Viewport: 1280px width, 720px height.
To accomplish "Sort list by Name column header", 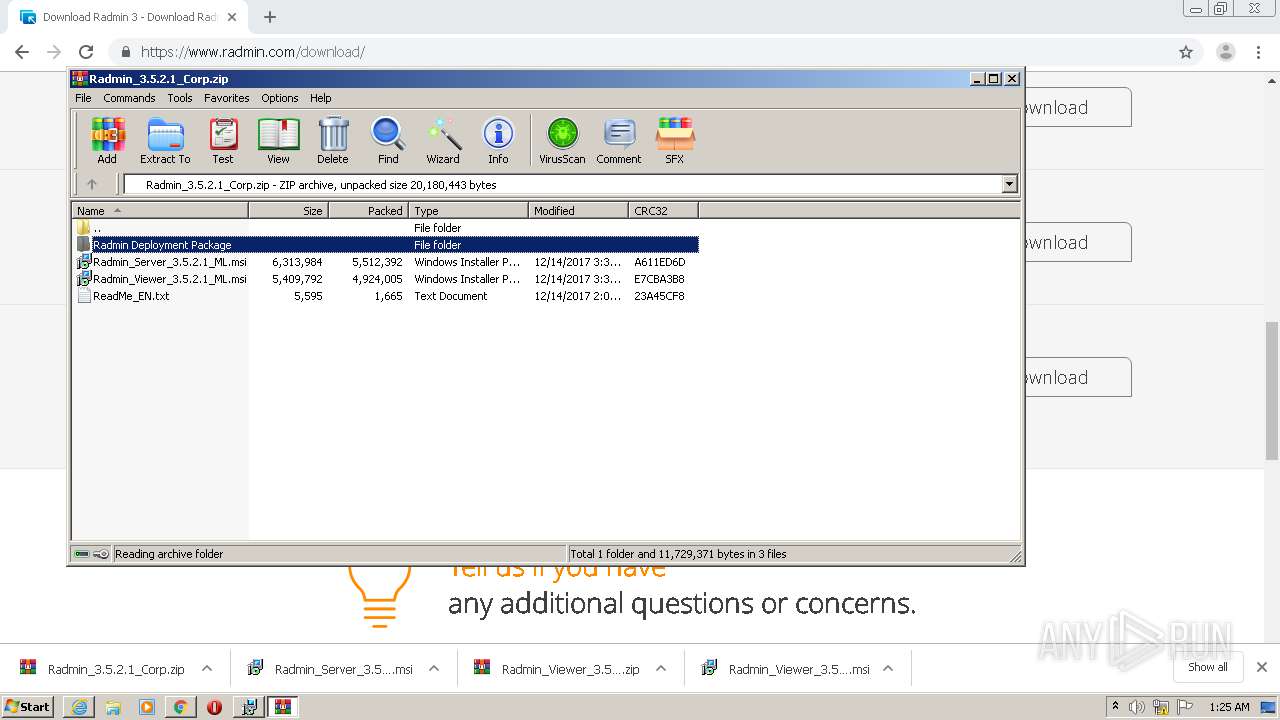I will [x=160, y=211].
